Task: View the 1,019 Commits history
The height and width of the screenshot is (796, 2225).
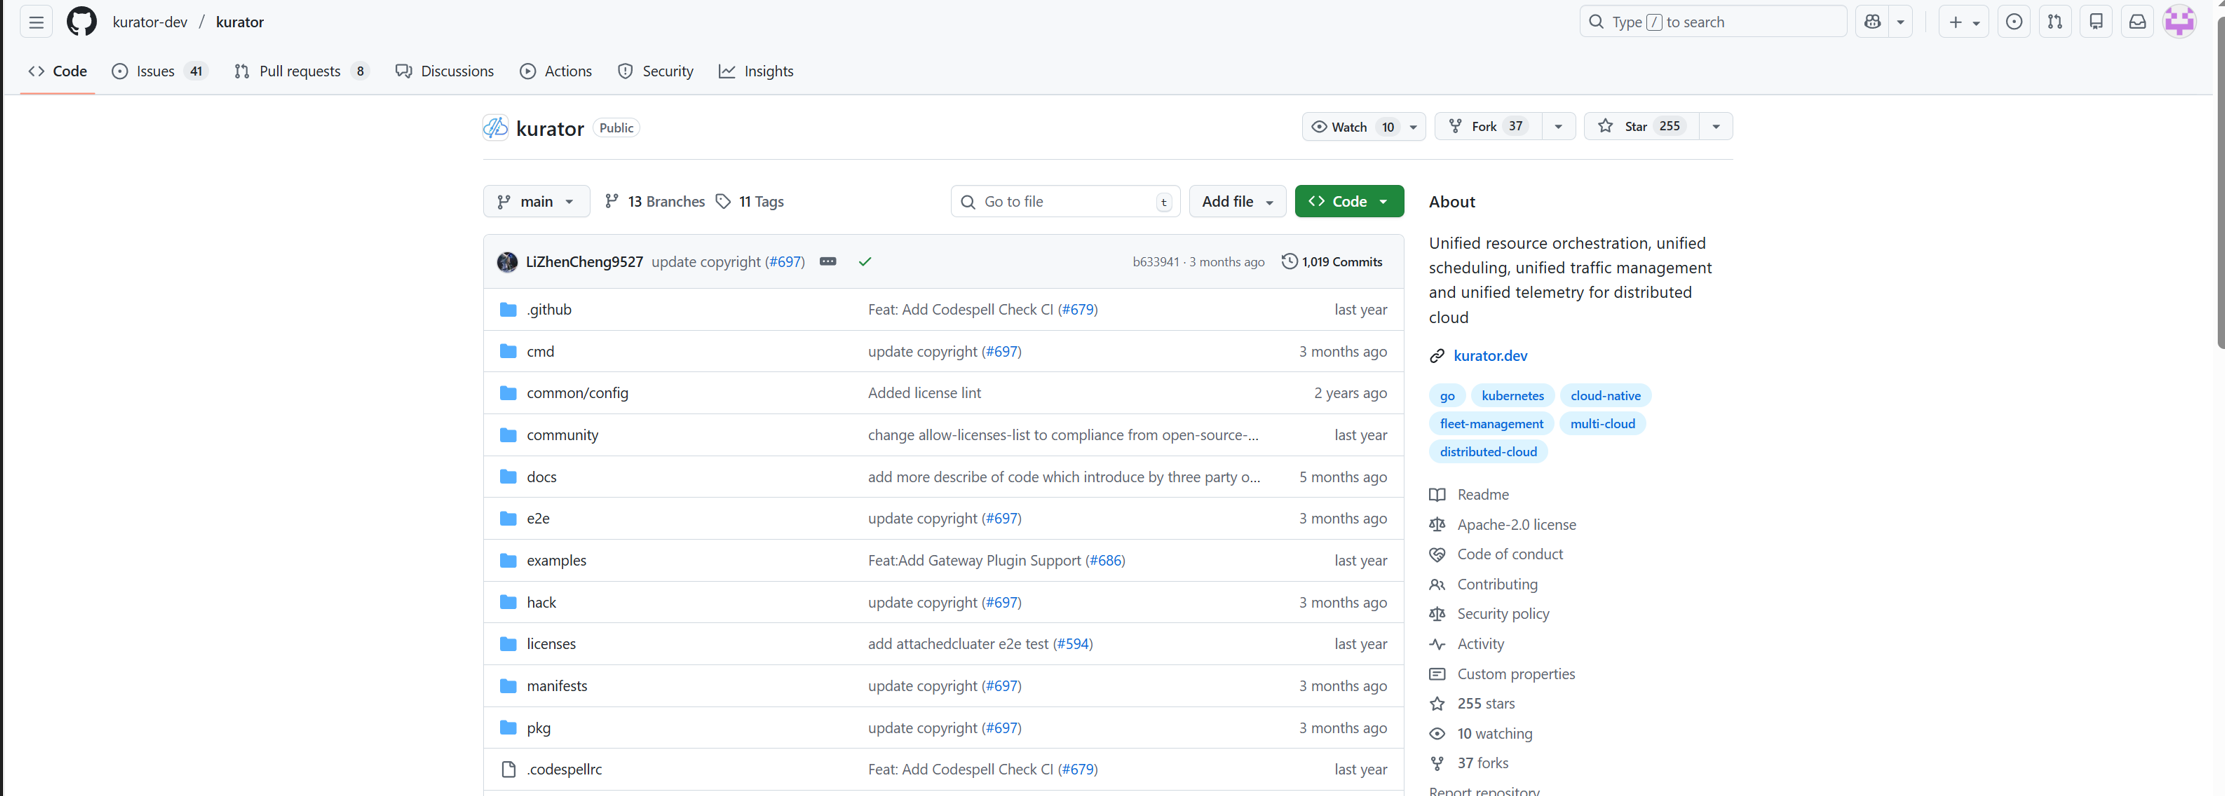Action: coord(1332,262)
